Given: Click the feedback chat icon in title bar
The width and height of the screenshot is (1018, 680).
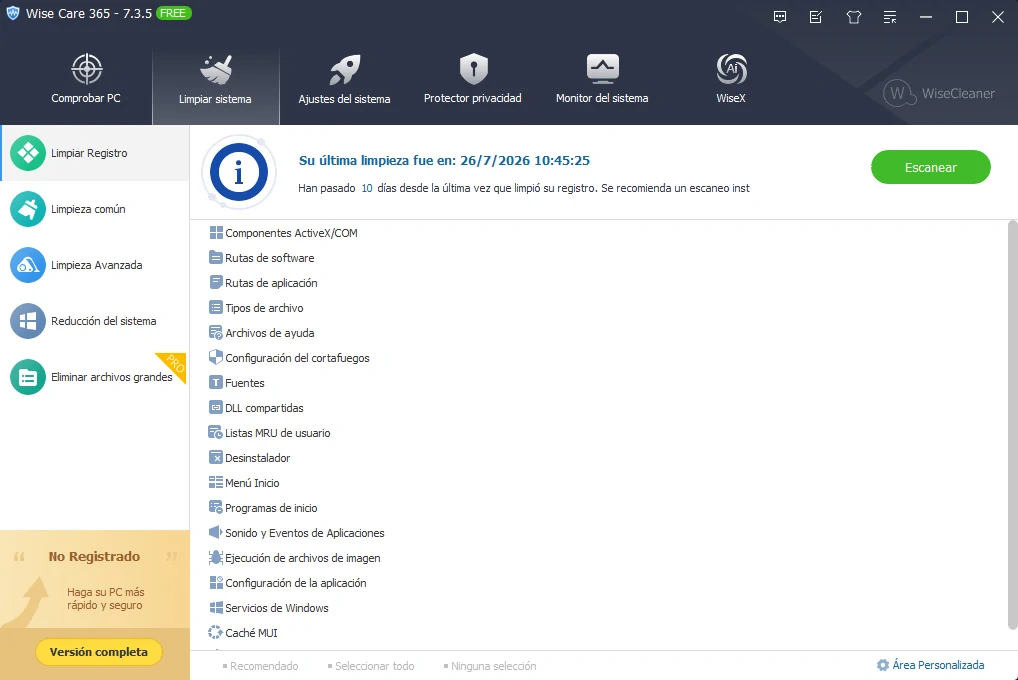Looking at the screenshot, I should (780, 17).
